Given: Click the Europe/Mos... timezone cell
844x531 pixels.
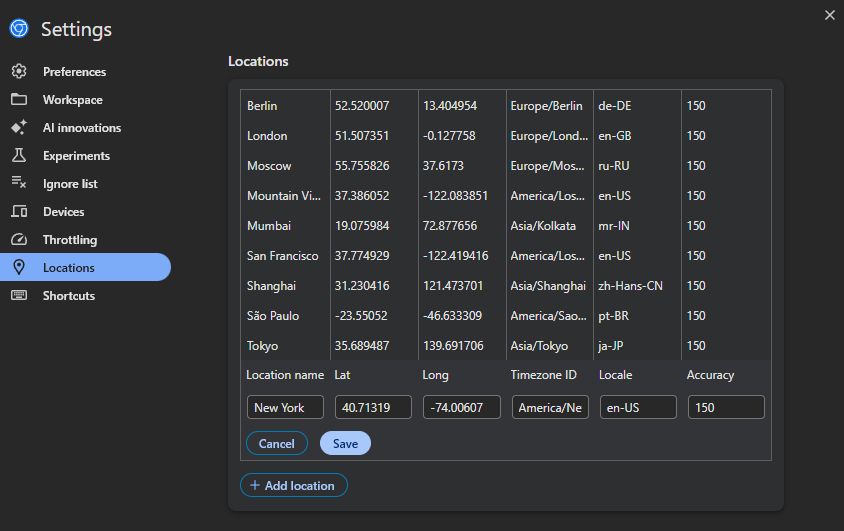Looking at the screenshot, I should tap(547, 166).
